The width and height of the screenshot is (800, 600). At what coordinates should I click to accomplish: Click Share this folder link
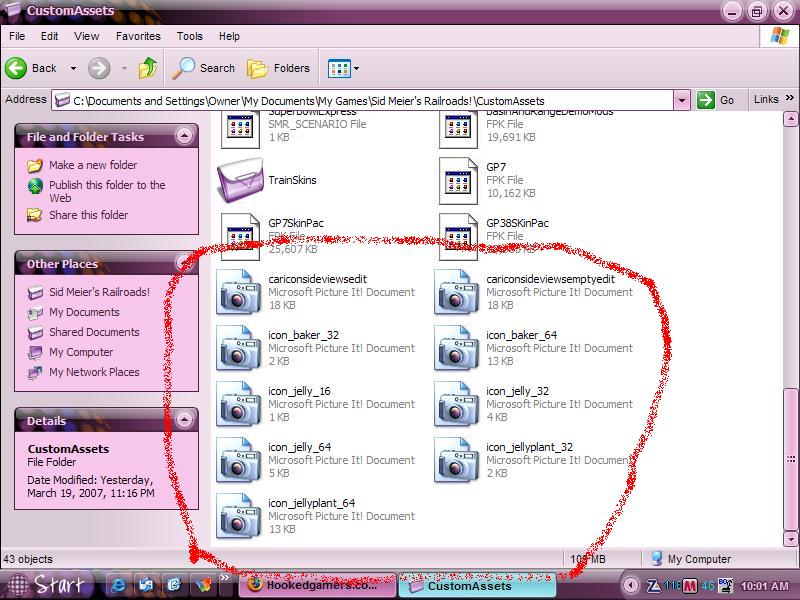click(x=88, y=215)
